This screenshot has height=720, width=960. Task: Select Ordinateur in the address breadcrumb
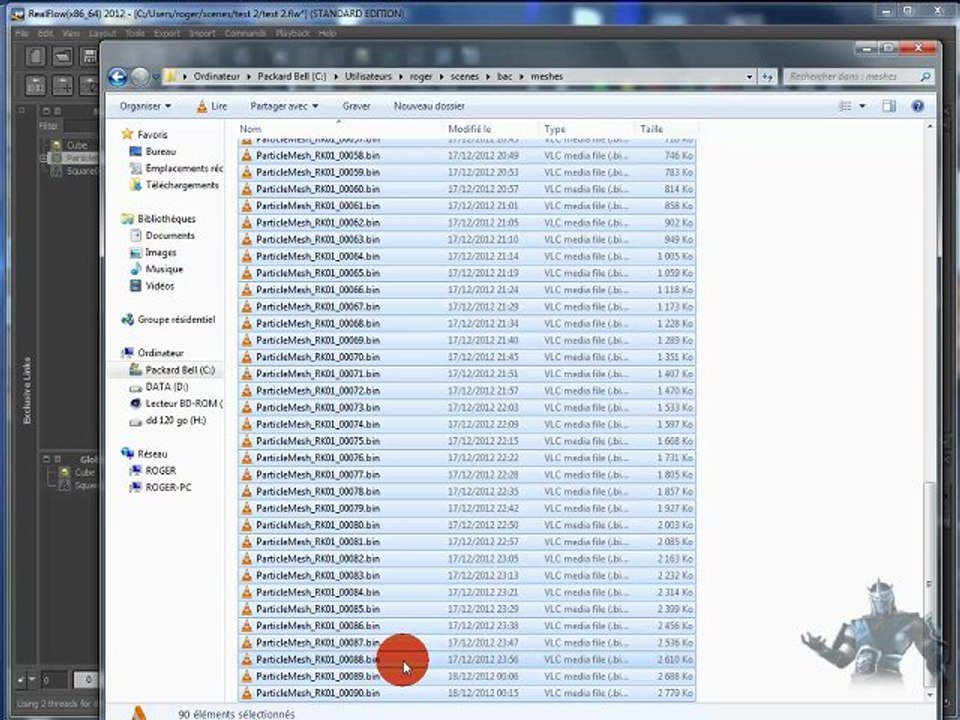(217, 77)
